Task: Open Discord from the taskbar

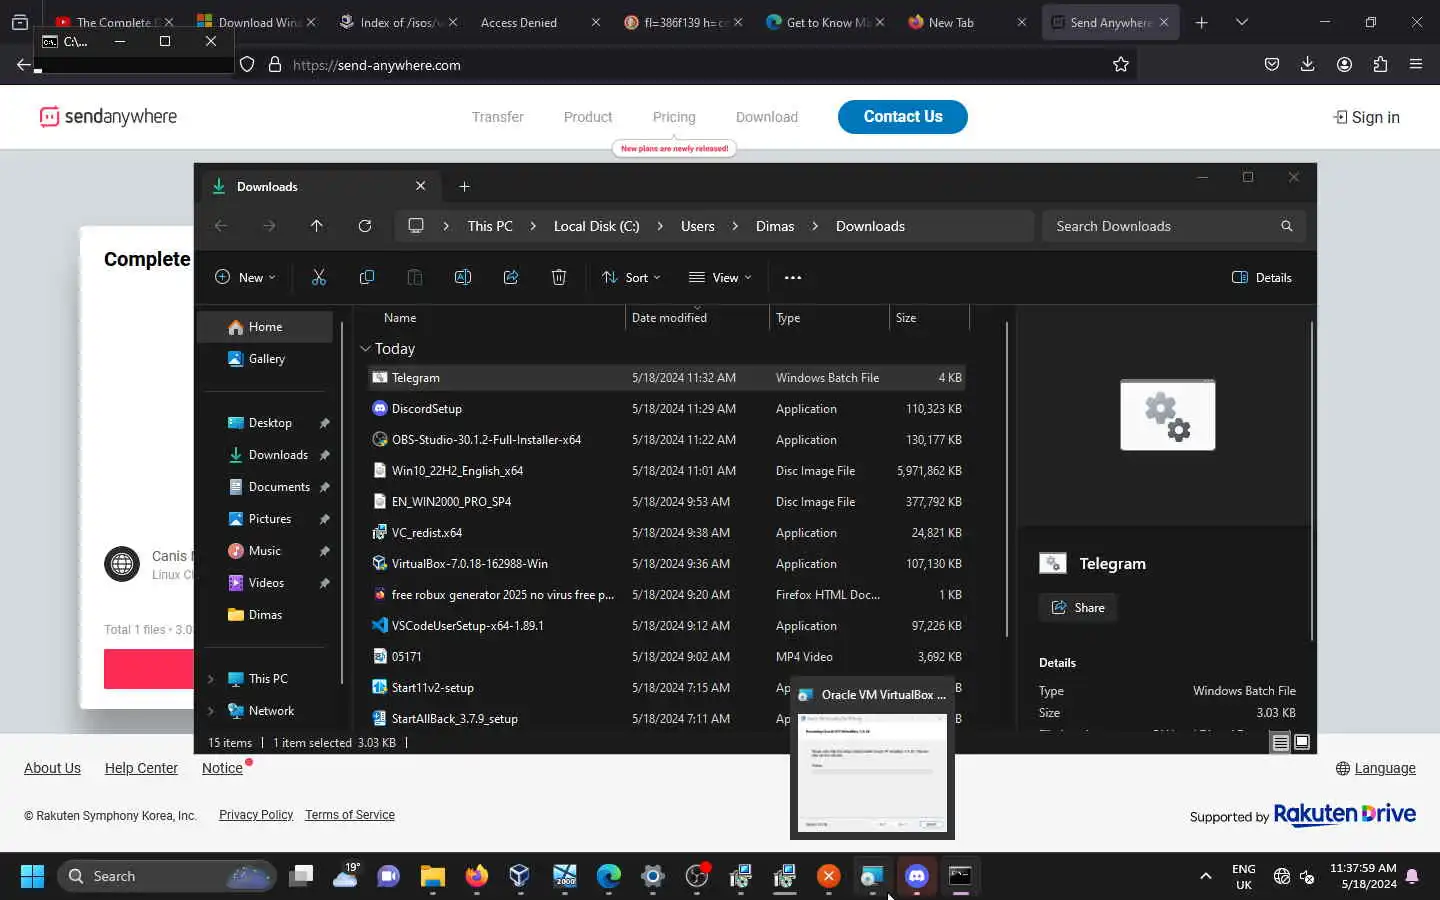Action: [917, 876]
